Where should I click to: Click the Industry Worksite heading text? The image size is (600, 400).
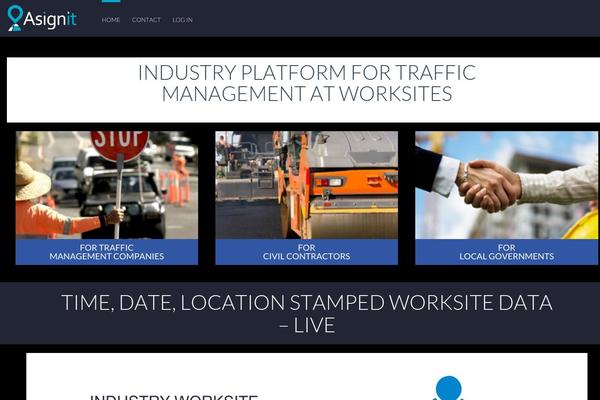[174, 397]
